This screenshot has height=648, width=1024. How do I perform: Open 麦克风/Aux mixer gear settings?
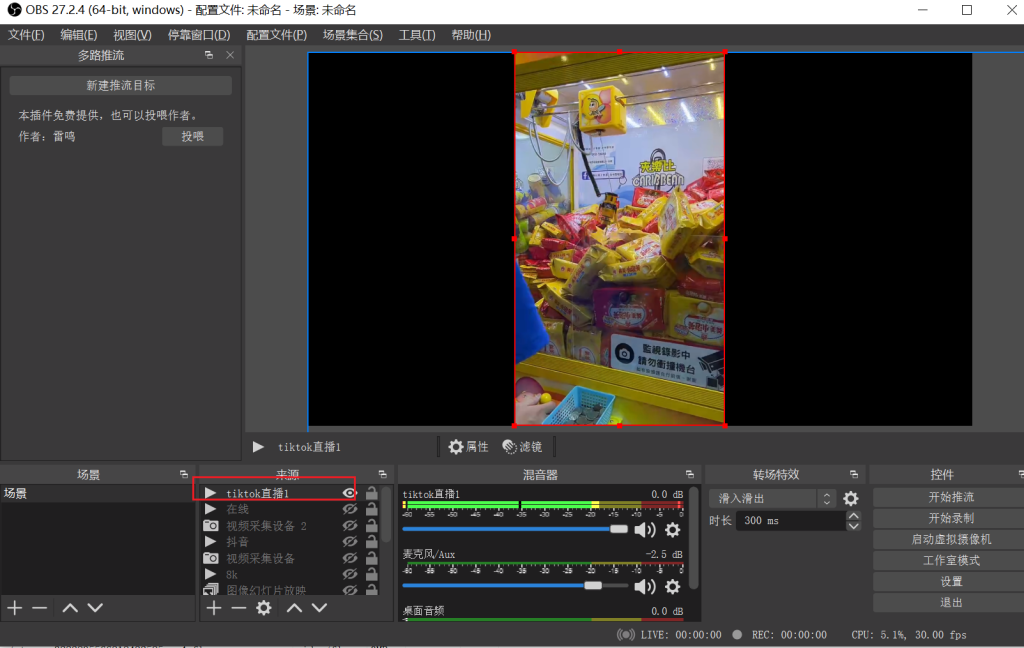(673, 587)
